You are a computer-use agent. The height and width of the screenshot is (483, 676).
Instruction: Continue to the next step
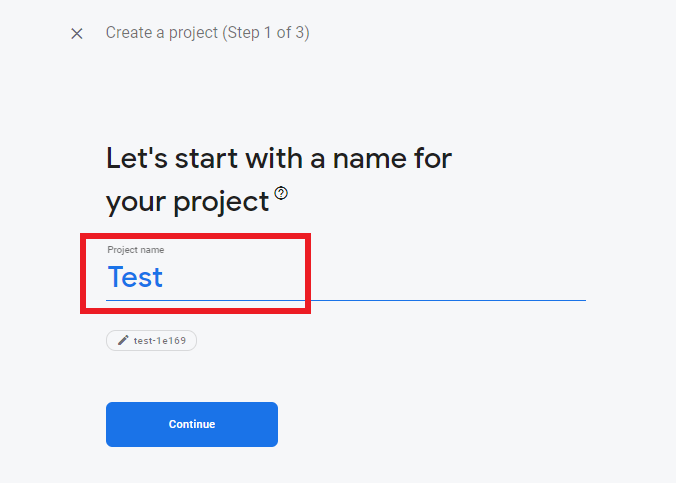192,424
